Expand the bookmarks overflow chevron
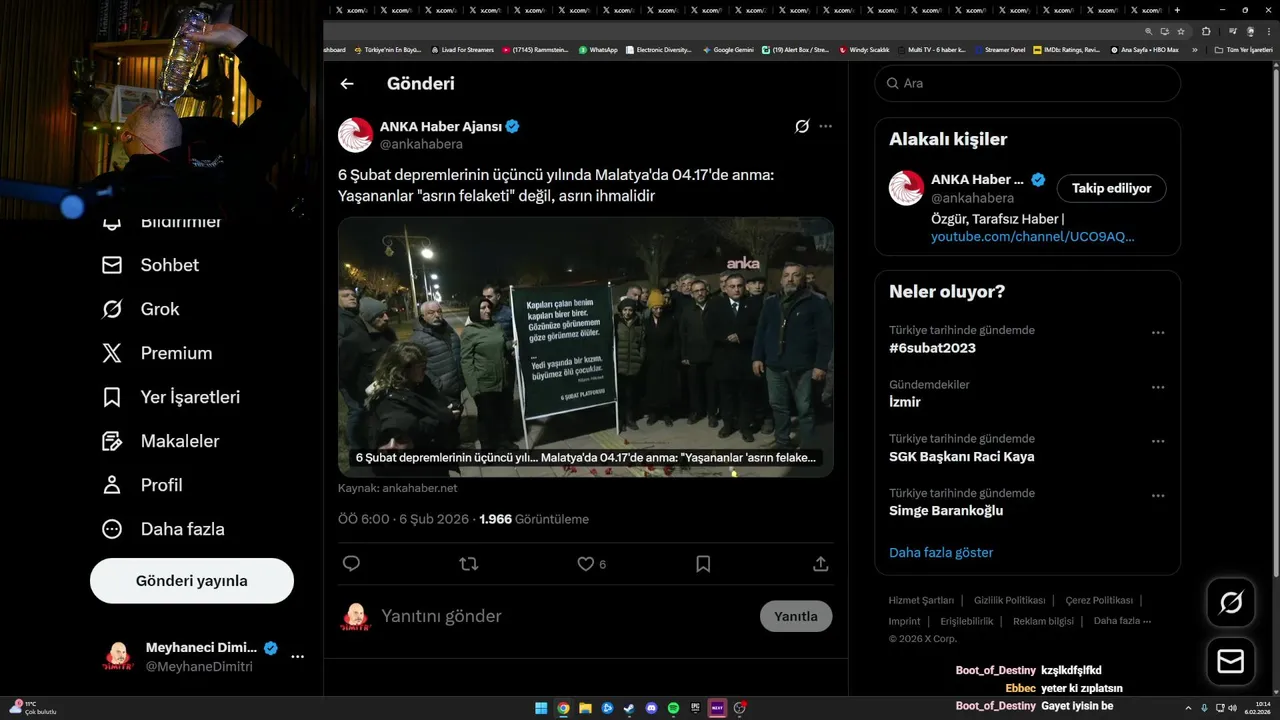Image resolution: width=1280 pixels, height=720 pixels. [1194, 50]
